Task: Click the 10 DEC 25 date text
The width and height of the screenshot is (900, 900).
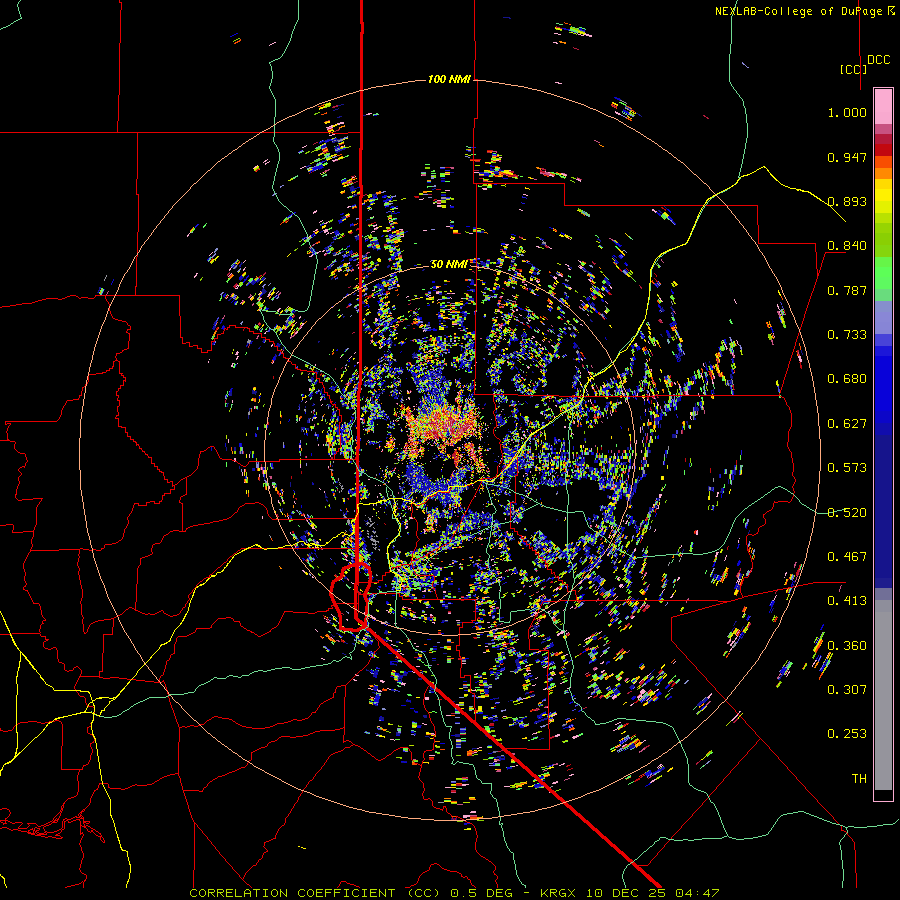Action: (x=626, y=893)
